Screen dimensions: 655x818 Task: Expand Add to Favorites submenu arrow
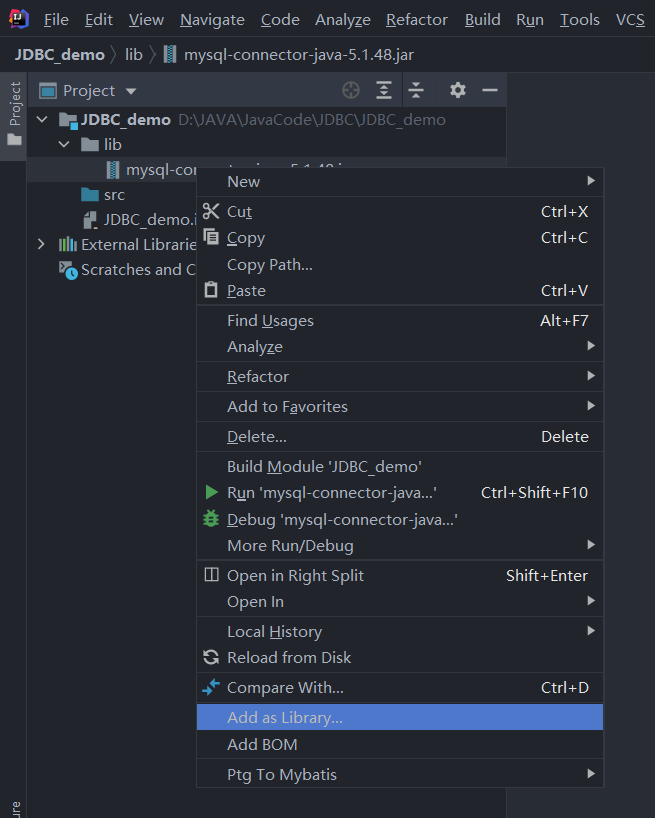(591, 405)
